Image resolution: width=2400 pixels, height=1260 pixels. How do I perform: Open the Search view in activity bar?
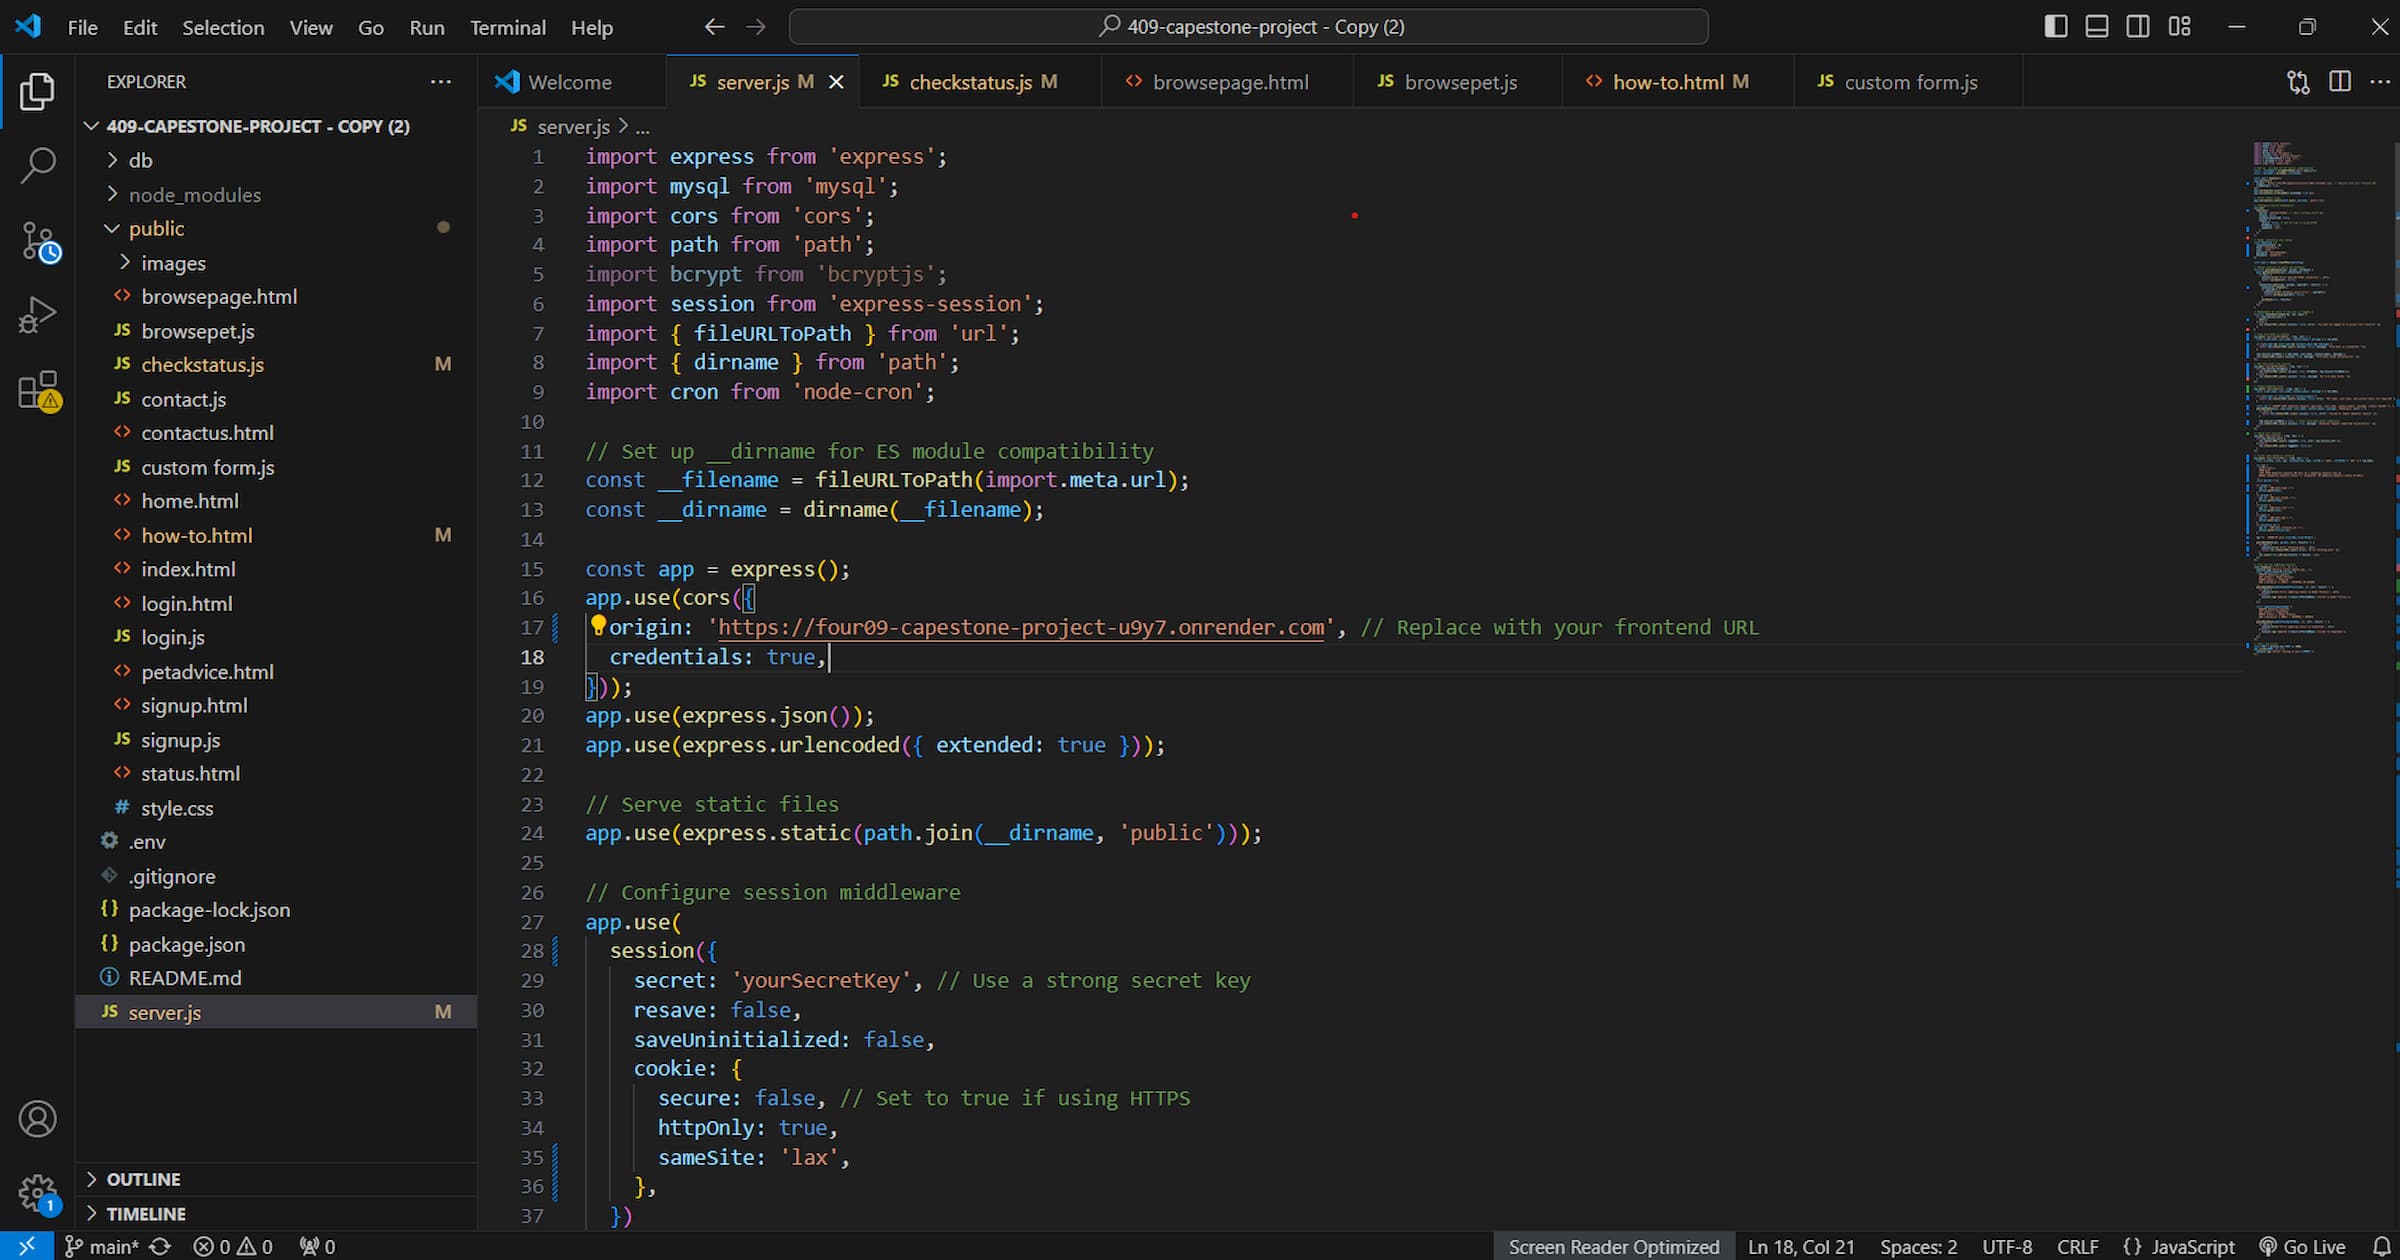point(37,166)
